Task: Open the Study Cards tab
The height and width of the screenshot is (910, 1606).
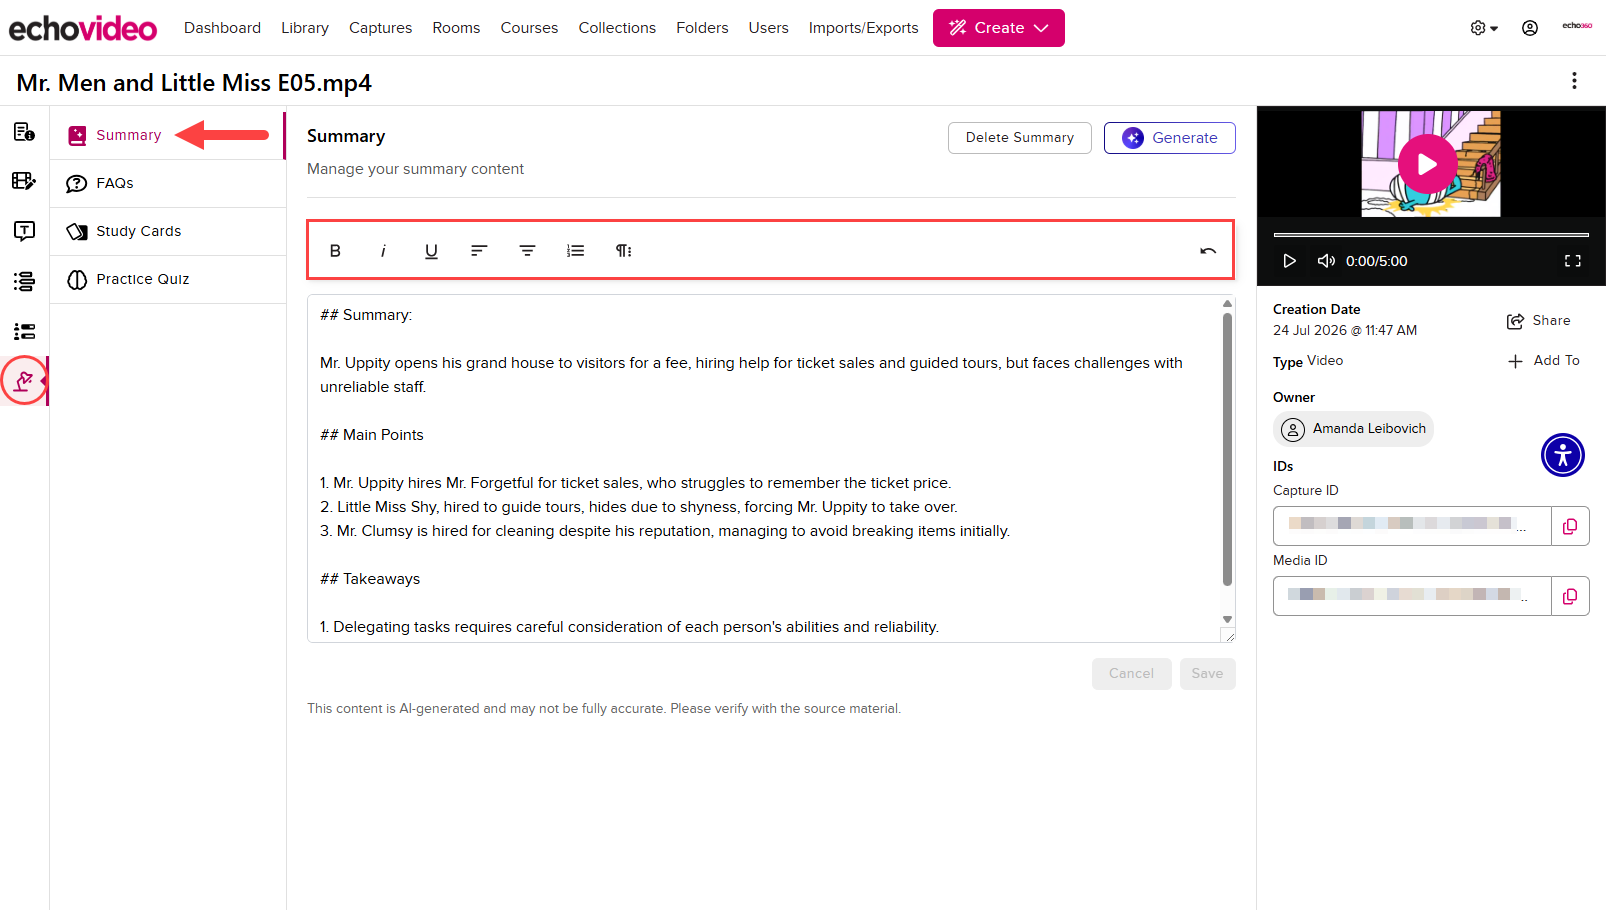Action: pyautogui.click(x=168, y=231)
